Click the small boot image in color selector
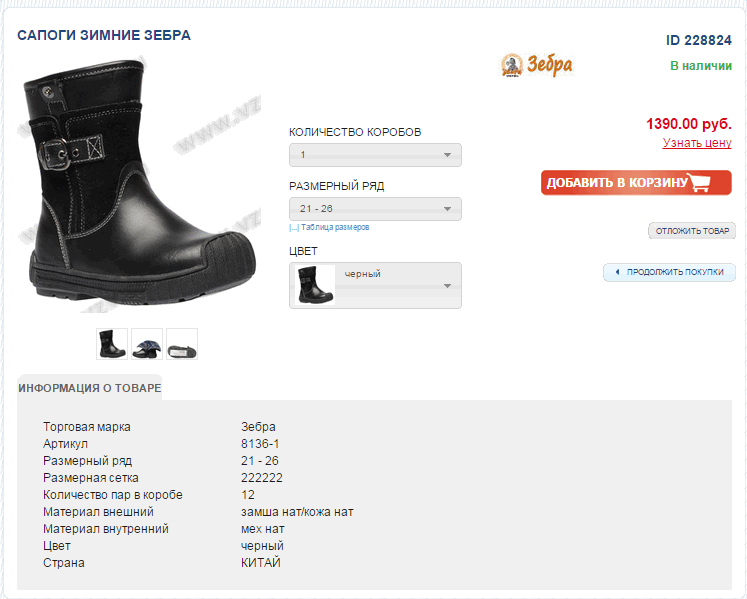The height and width of the screenshot is (599, 747). click(314, 285)
